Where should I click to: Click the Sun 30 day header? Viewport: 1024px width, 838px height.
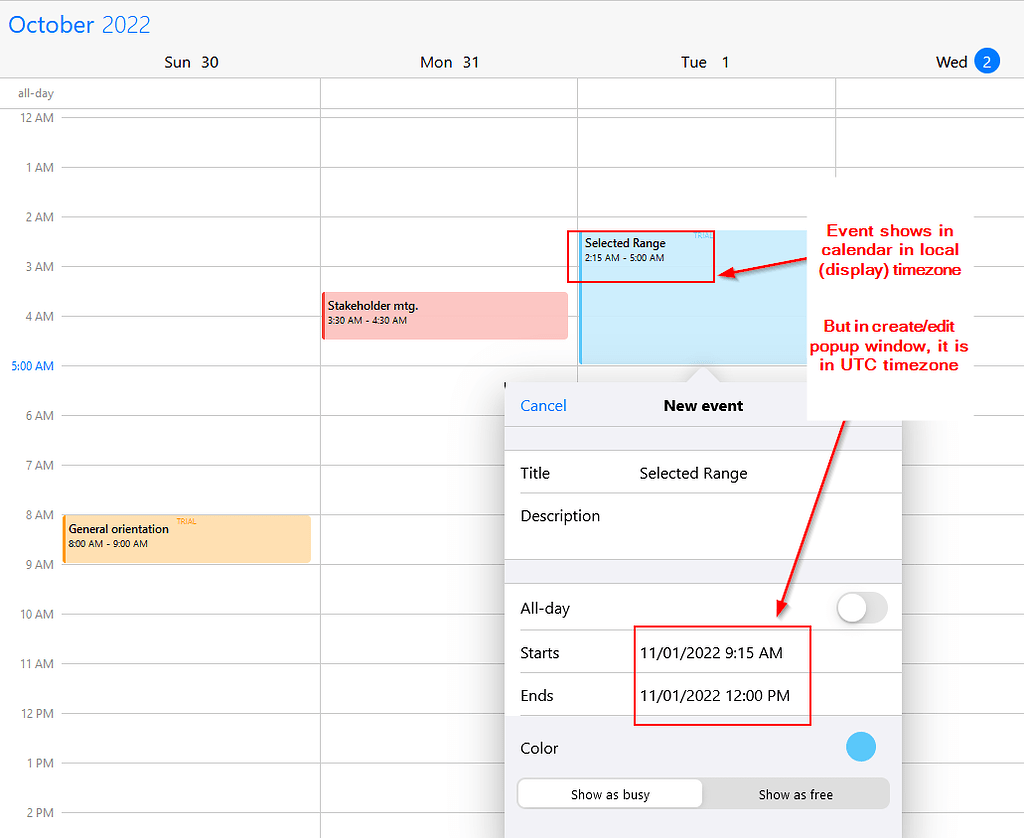click(190, 61)
